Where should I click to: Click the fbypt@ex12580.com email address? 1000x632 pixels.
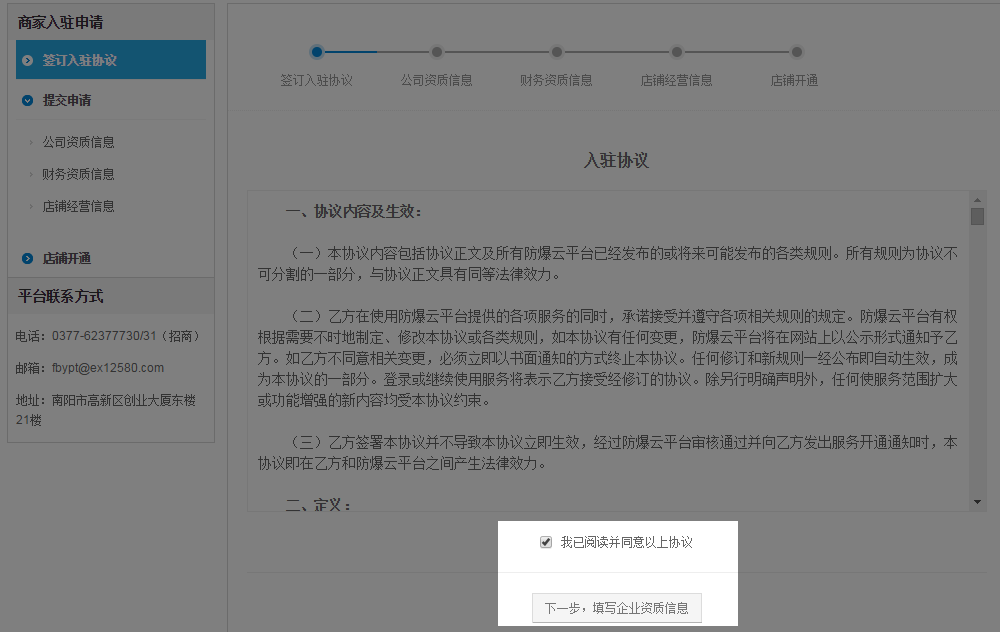pyautogui.click(x=108, y=368)
